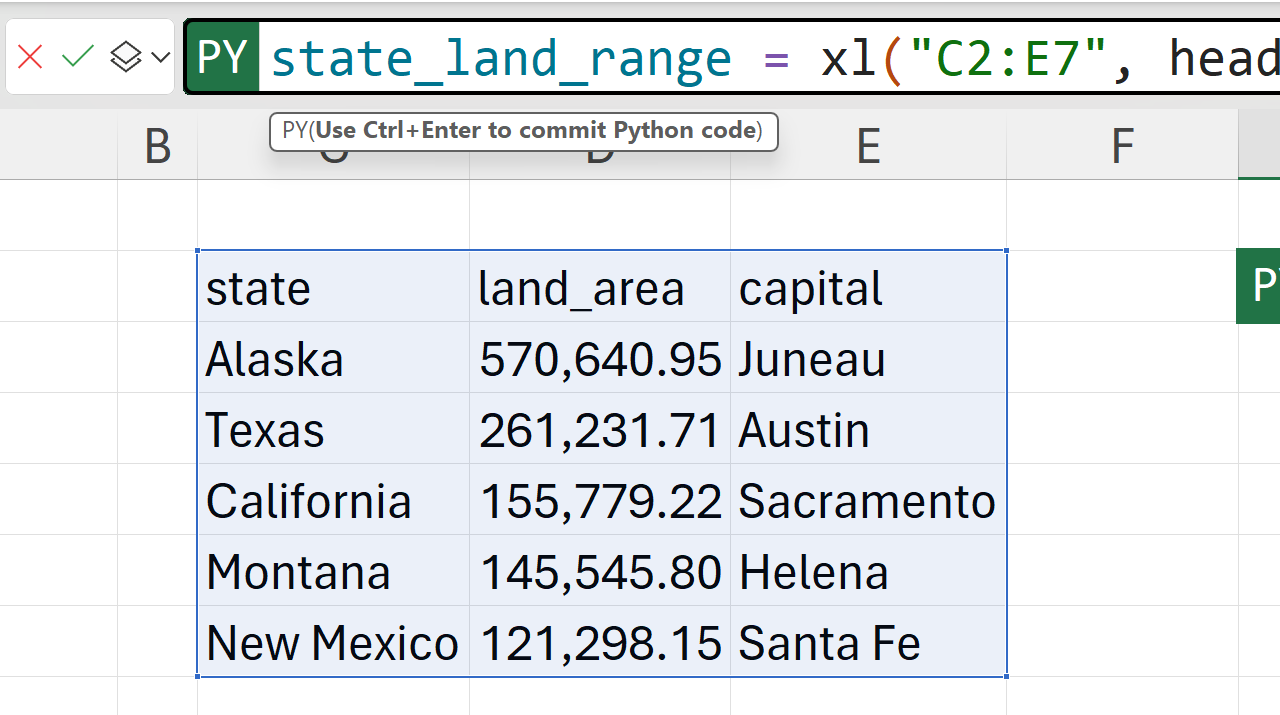Click the Python output type icon

(x=125, y=58)
